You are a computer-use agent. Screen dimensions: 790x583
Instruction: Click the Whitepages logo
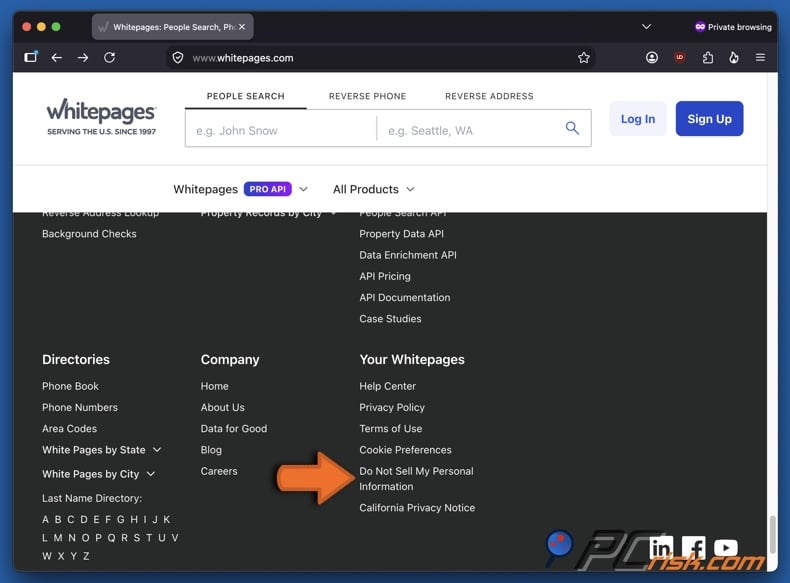click(101, 116)
